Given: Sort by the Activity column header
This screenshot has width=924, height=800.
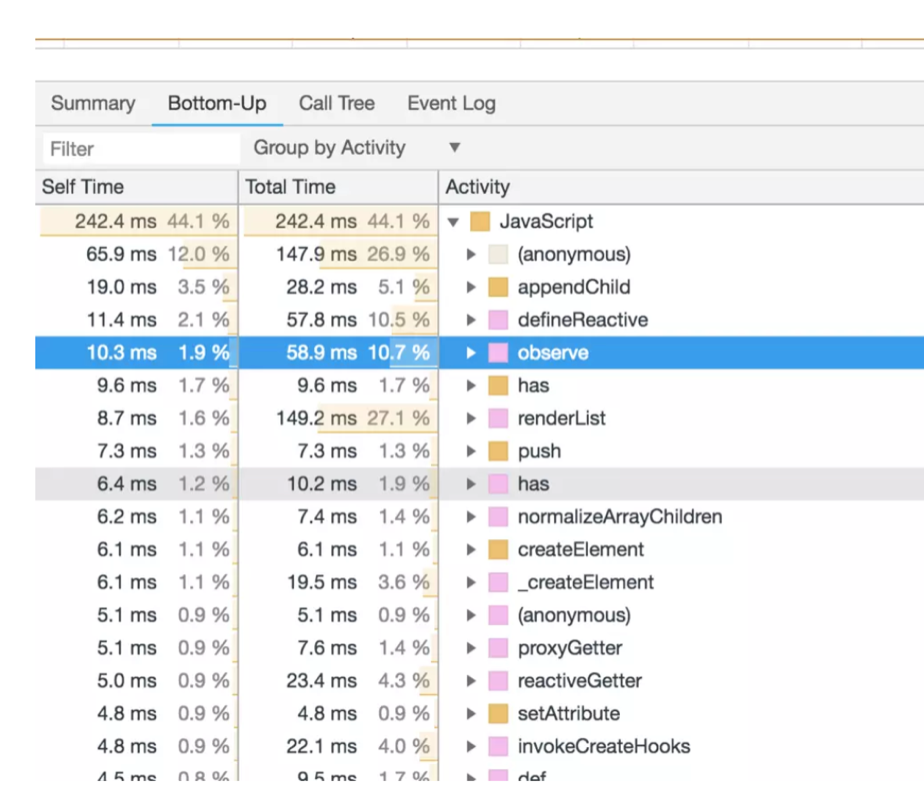Looking at the screenshot, I should pyautogui.click(x=681, y=187).
